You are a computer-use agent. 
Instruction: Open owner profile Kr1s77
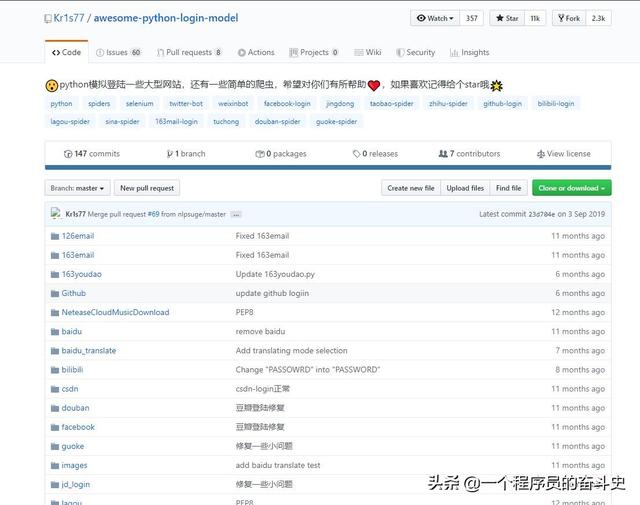click(x=69, y=18)
